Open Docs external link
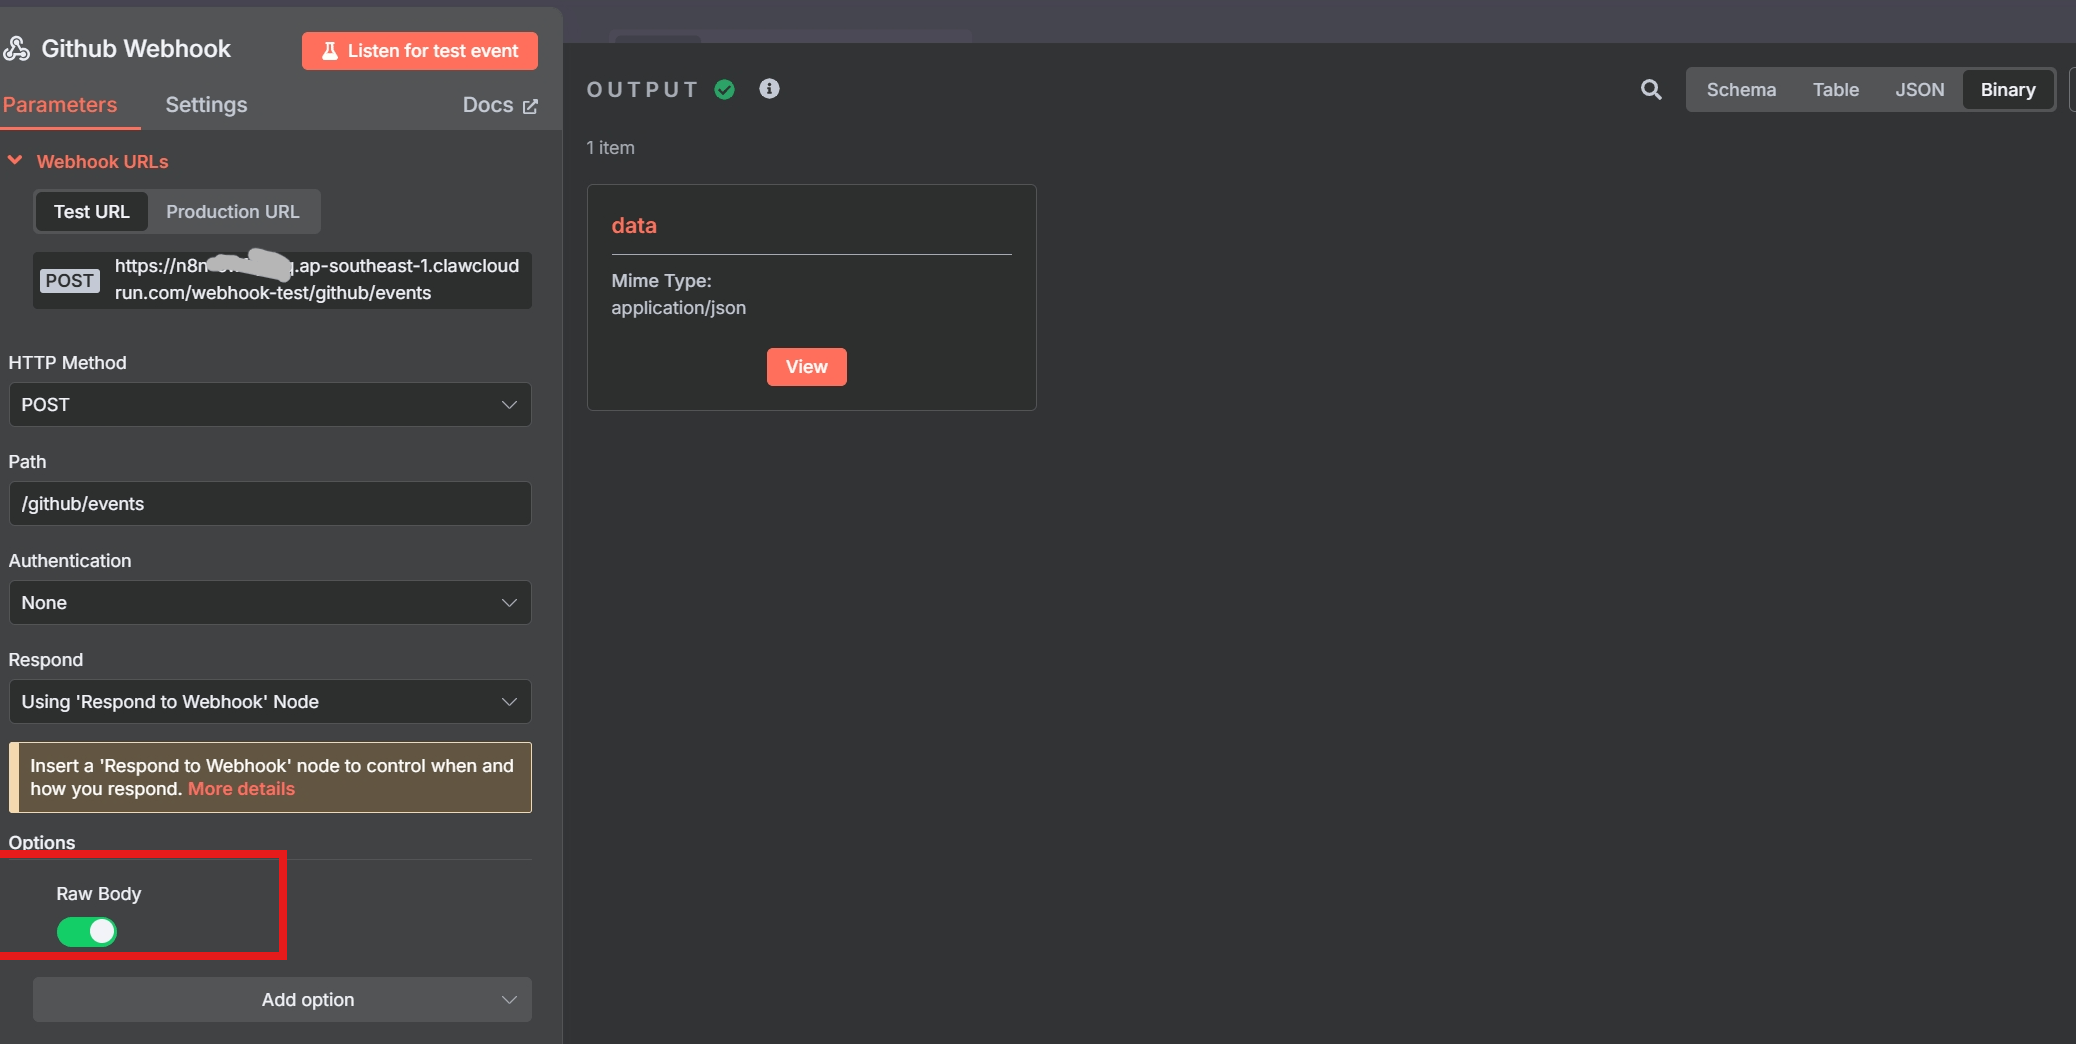2076x1044 pixels. (499, 105)
